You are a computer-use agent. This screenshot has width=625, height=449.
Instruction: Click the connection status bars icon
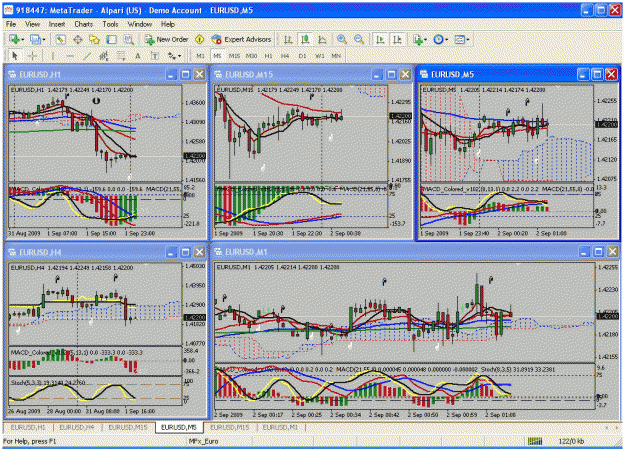[x=535, y=441]
